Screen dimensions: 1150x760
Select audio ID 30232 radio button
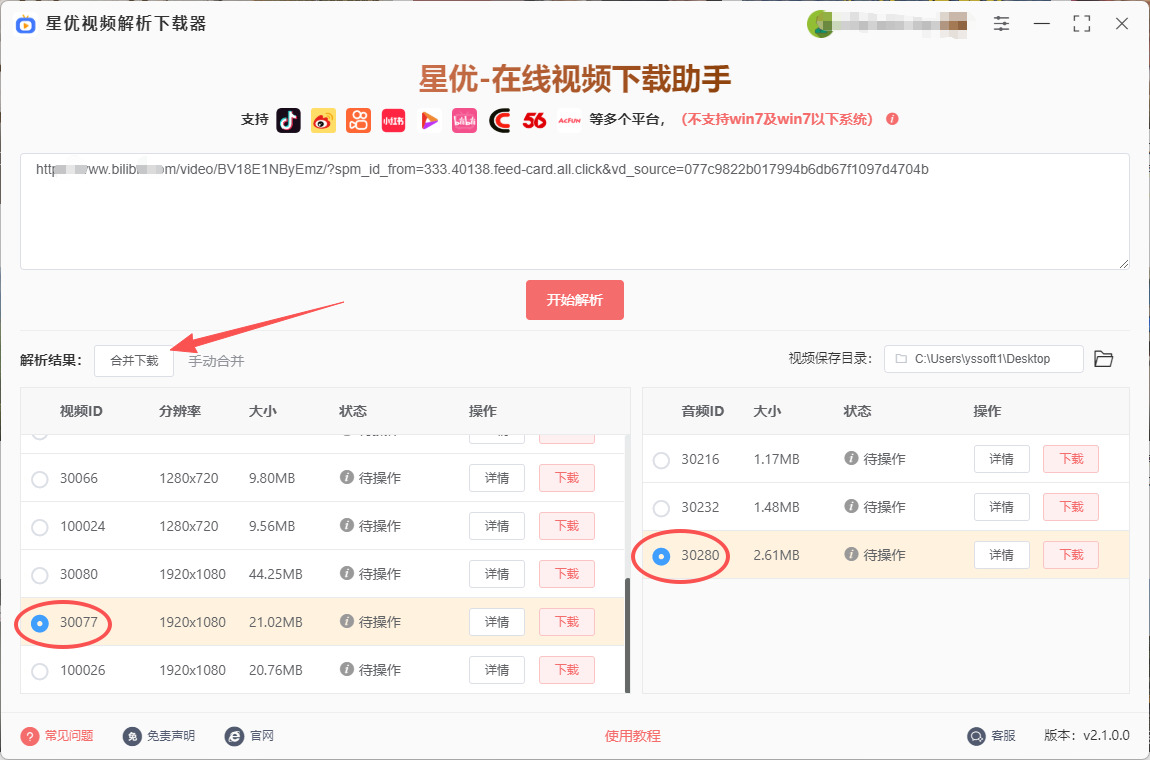[x=662, y=508]
